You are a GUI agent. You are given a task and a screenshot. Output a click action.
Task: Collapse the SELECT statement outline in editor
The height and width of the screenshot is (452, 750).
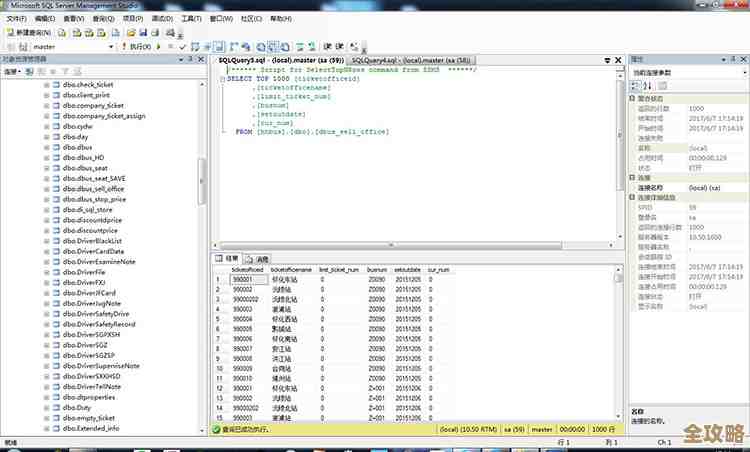click(222, 78)
